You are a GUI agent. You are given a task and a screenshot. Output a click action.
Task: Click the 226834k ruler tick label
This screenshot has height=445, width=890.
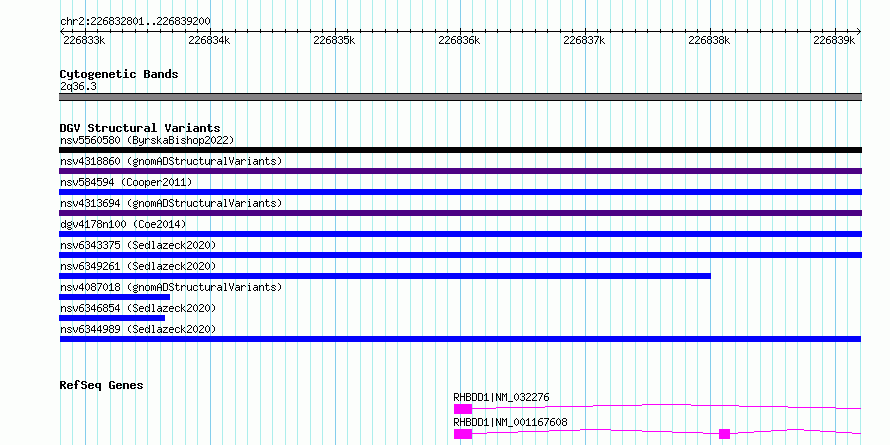pyautogui.click(x=209, y=40)
